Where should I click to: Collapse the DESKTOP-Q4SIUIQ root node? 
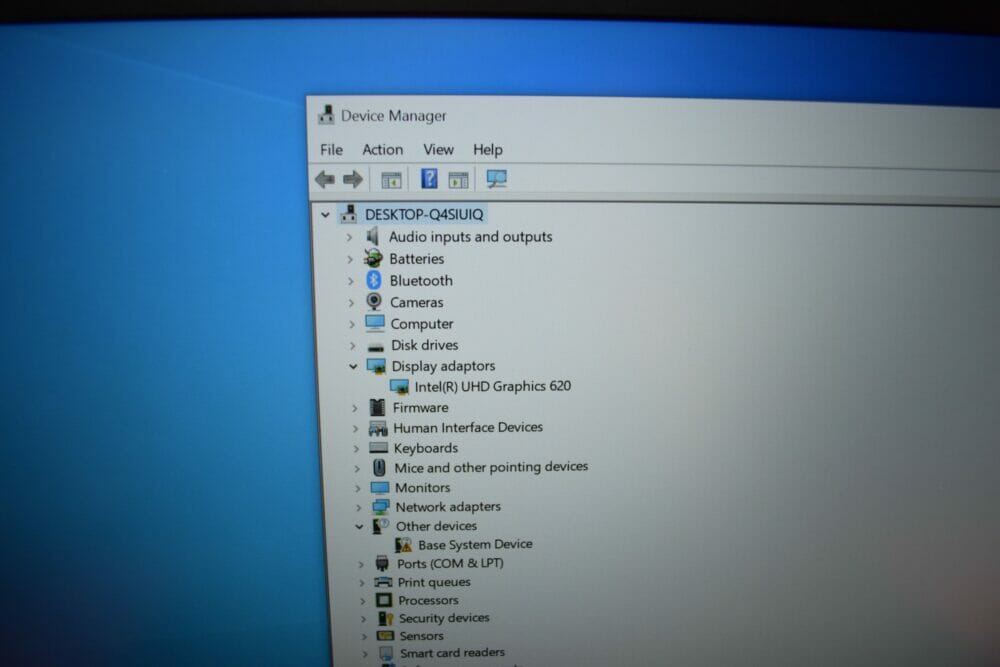325,215
